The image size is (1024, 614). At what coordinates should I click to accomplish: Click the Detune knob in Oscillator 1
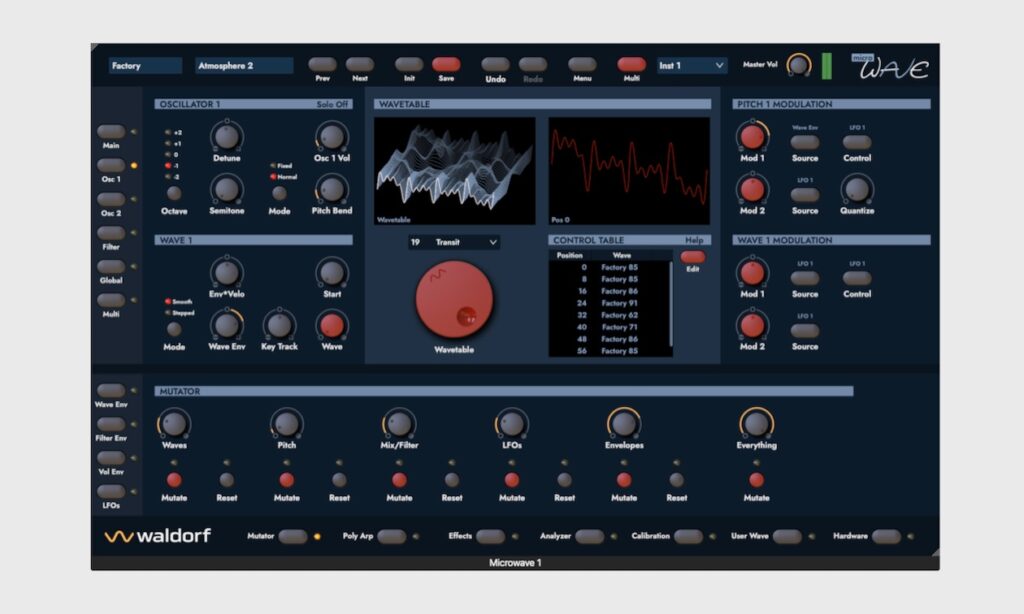[x=227, y=137]
